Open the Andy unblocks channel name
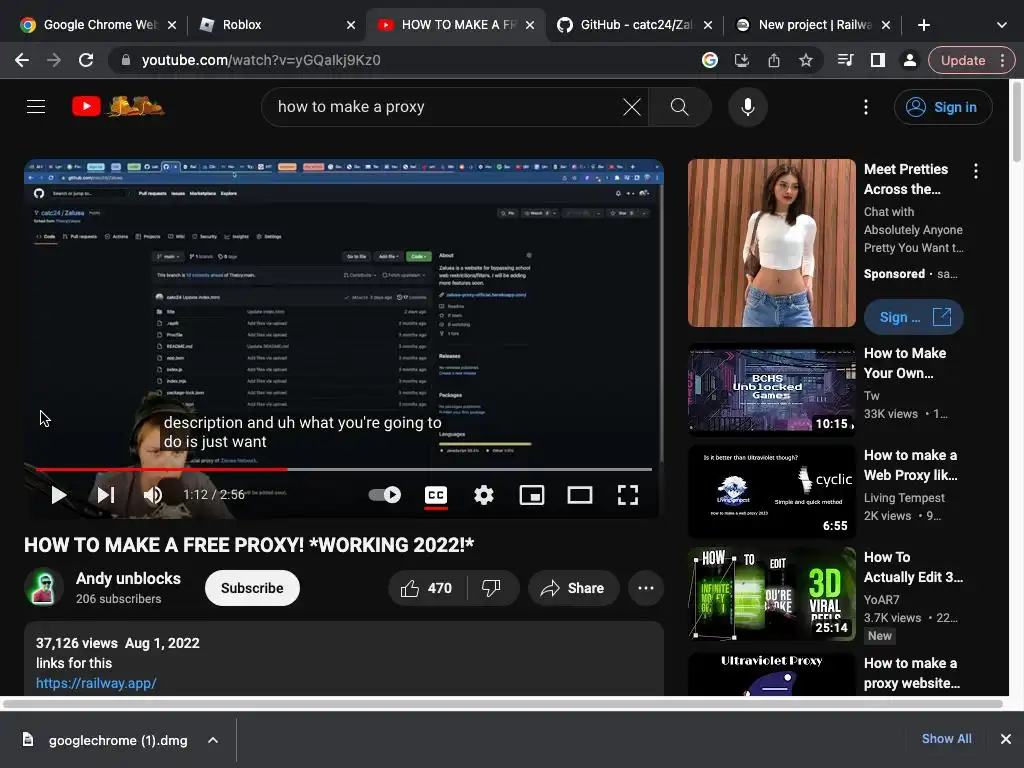Viewport: 1024px width, 768px height. tap(128, 579)
